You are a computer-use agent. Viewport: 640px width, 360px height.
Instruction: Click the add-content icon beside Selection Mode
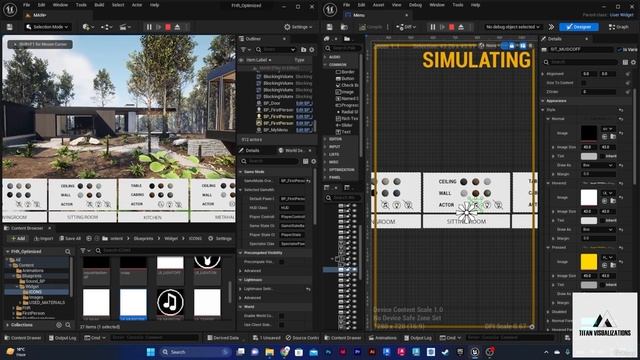[x=88, y=27]
